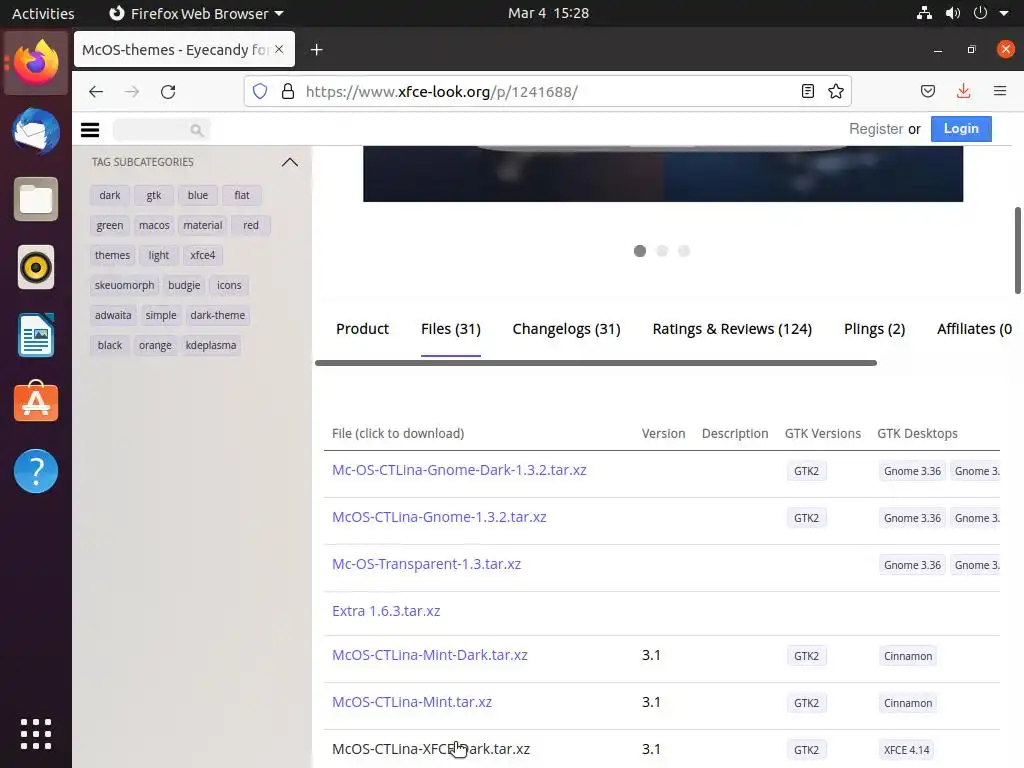Open LibreOffice Writer from the dock
The height and width of the screenshot is (768, 1024).
36,335
